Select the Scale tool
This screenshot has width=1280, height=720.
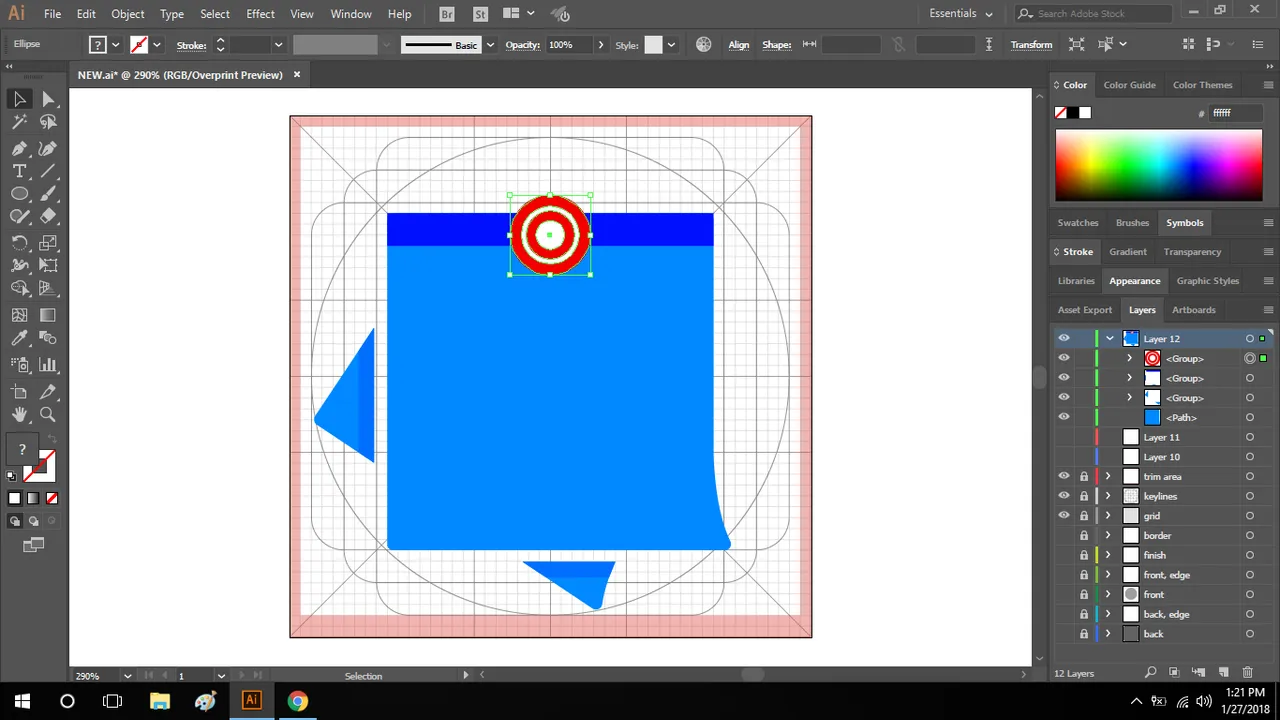tap(48, 243)
